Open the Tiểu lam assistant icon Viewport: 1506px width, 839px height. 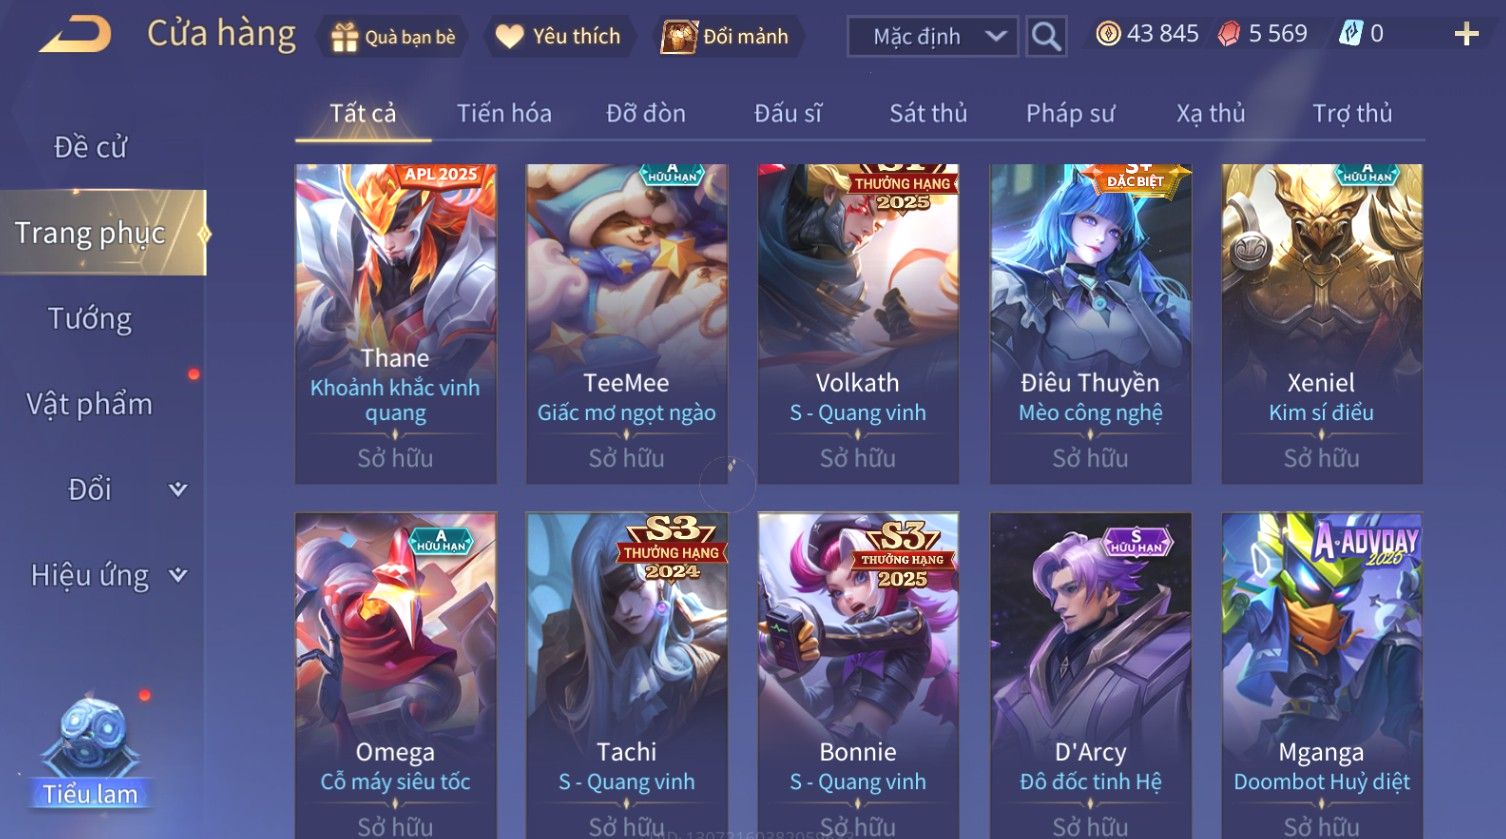click(x=90, y=750)
